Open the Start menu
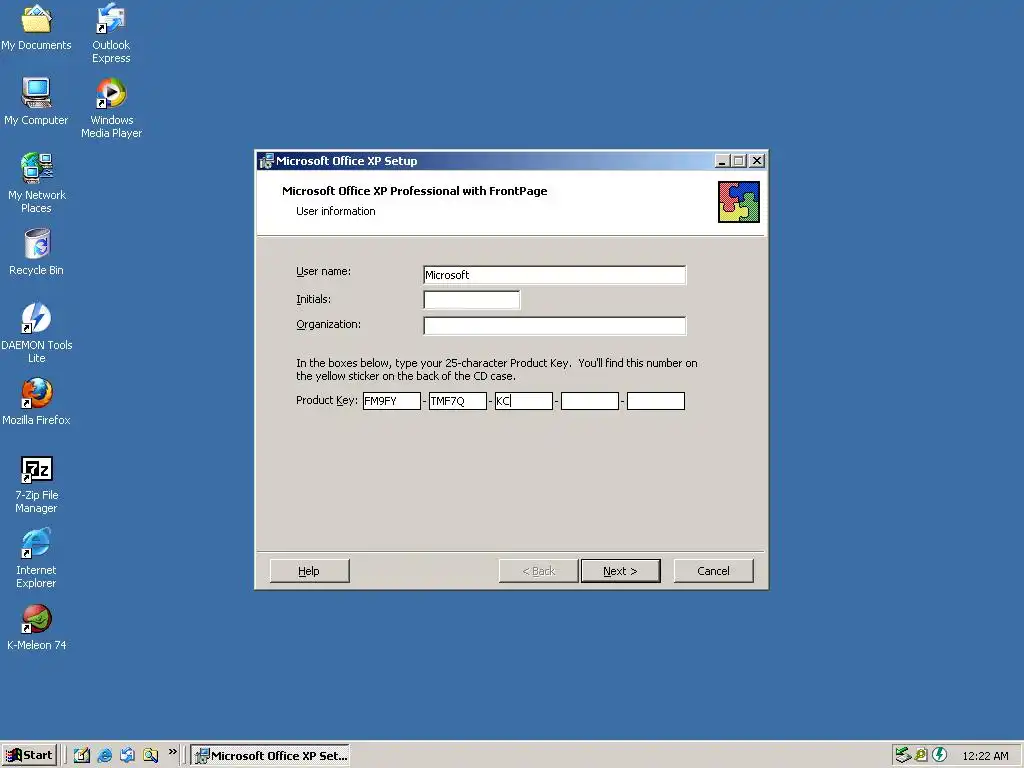1024x768 pixels. [29, 755]
